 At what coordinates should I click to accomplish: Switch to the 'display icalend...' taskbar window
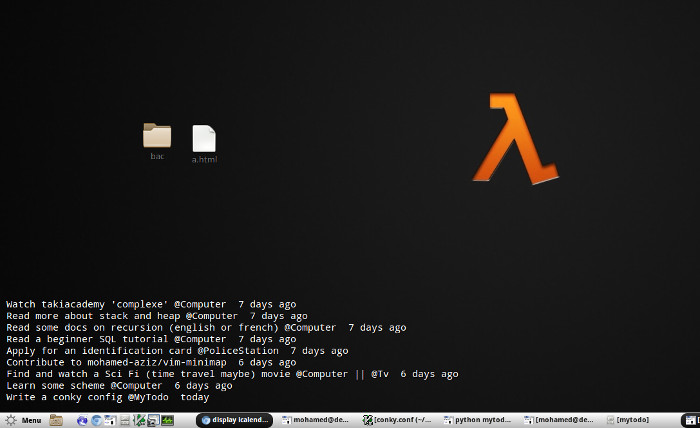234,420
